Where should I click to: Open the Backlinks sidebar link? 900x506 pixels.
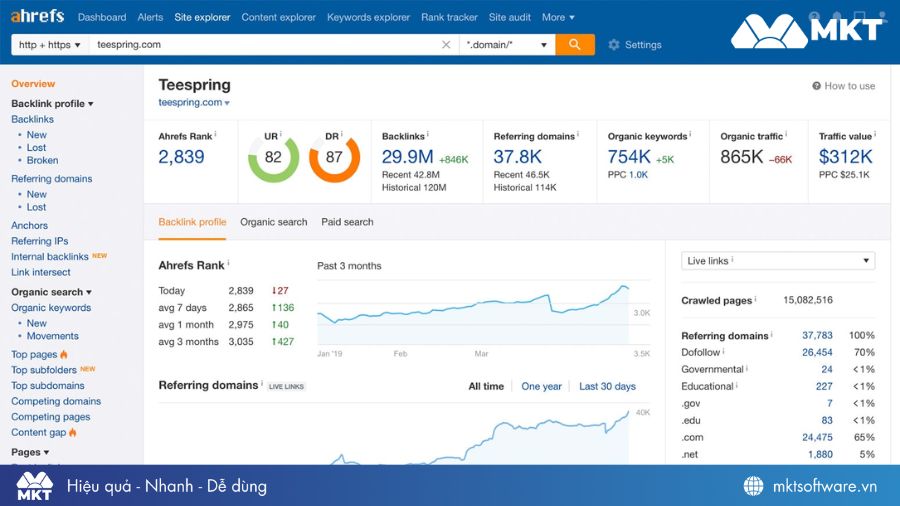click(32, 119)
